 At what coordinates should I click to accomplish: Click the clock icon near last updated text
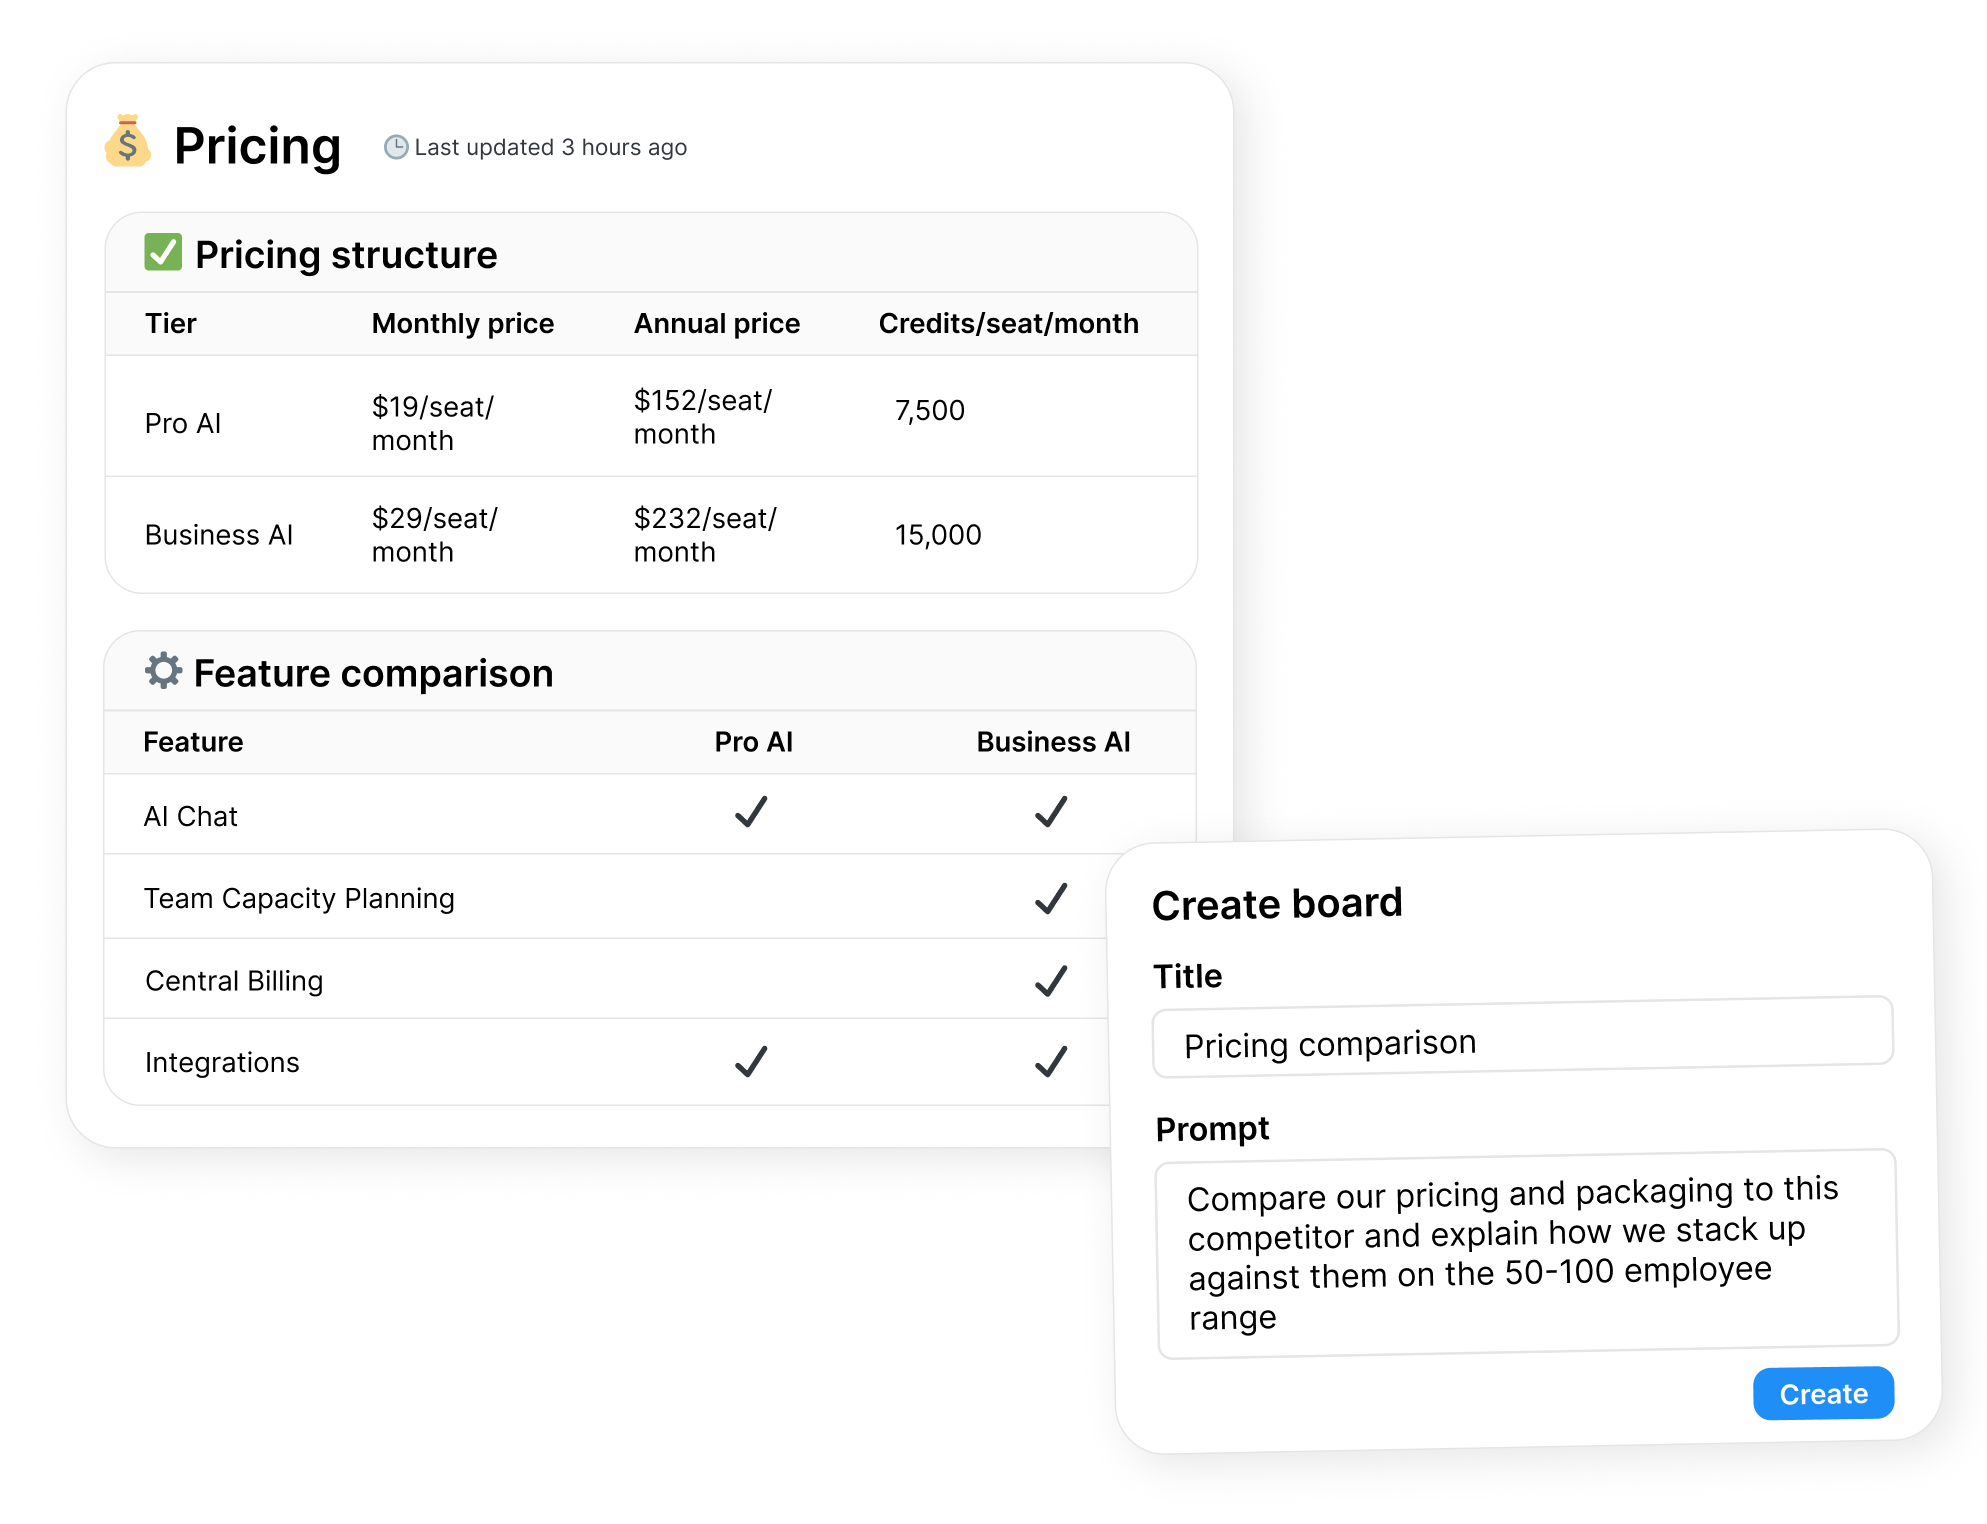point(396,146)
